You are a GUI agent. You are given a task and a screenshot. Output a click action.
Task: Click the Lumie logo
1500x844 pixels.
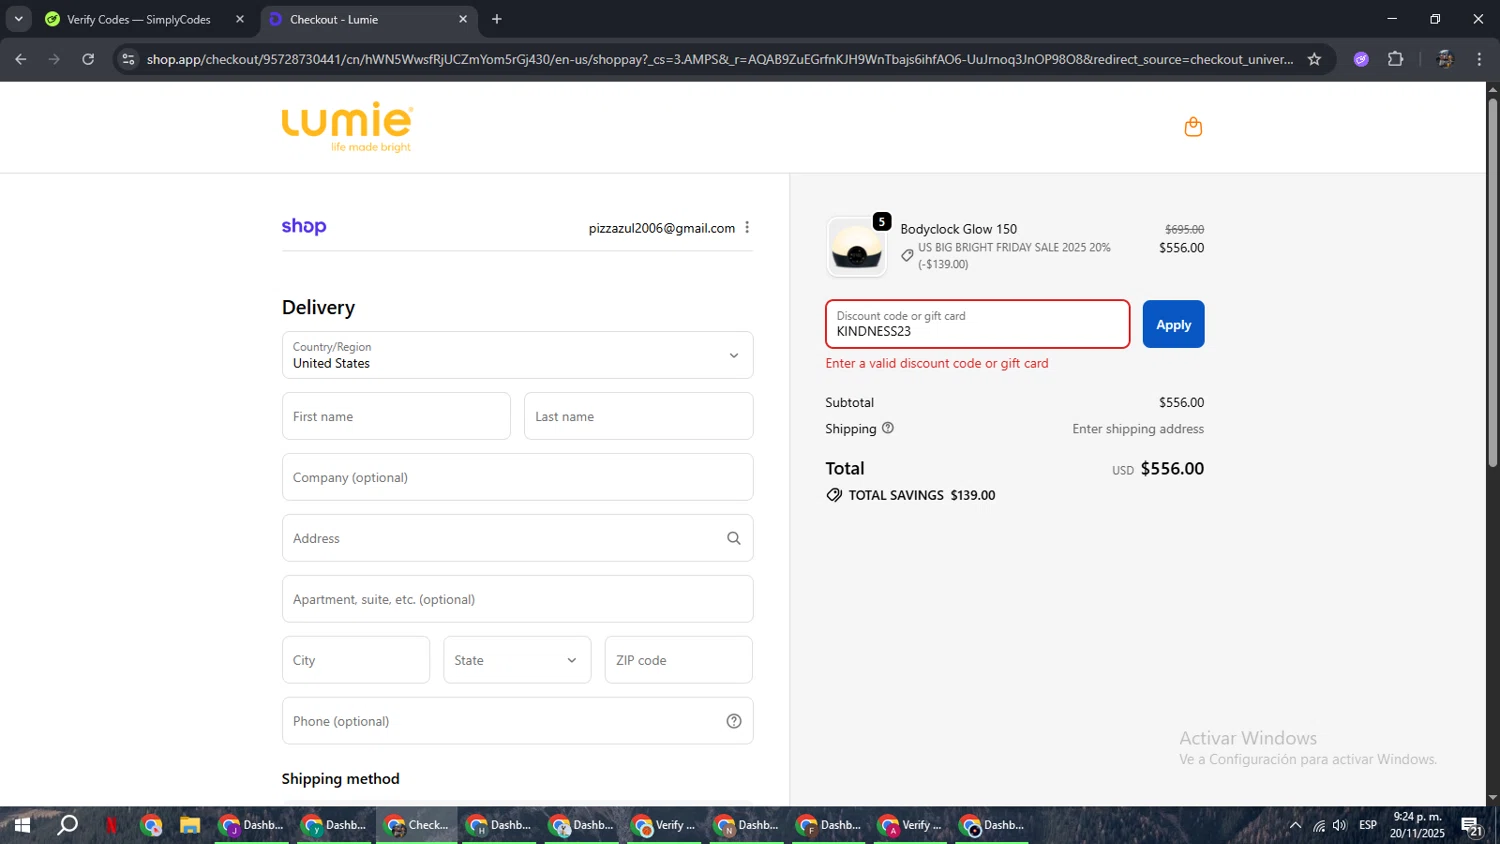pyautogui.click(x=347, y=127)
